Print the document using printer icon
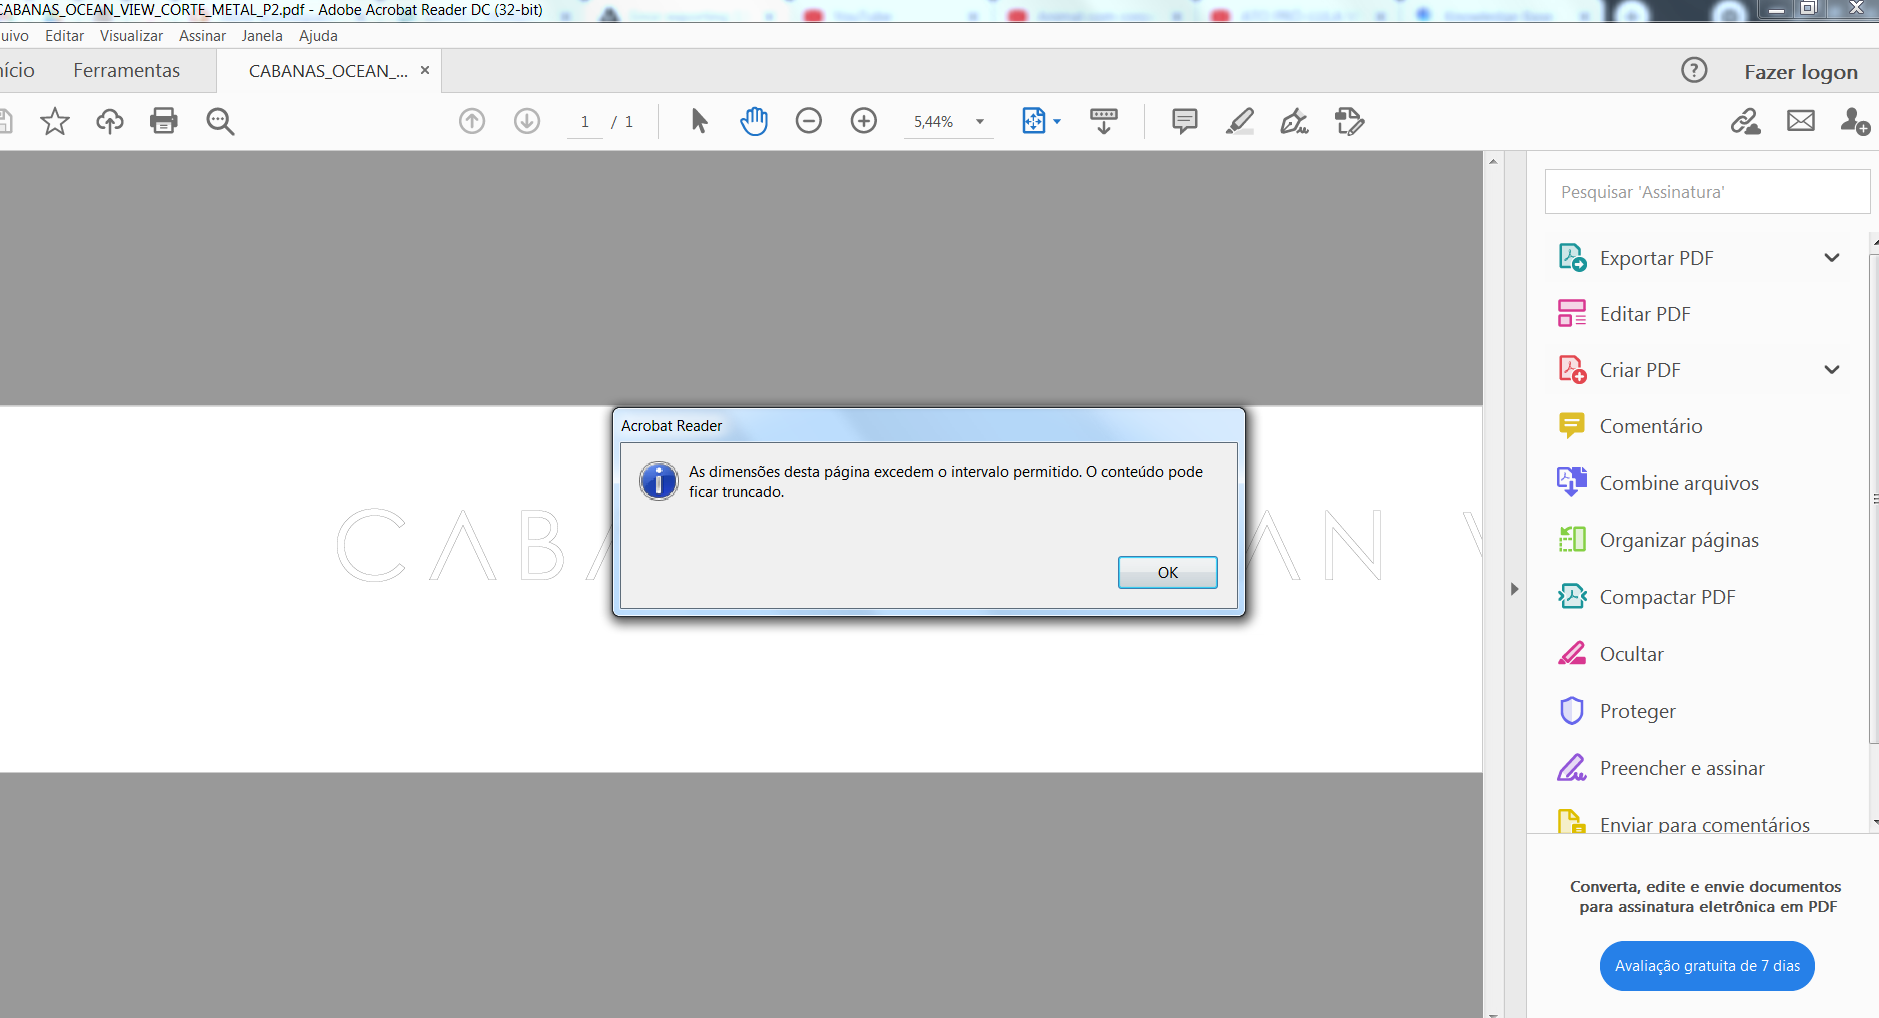 click(164, 121)
